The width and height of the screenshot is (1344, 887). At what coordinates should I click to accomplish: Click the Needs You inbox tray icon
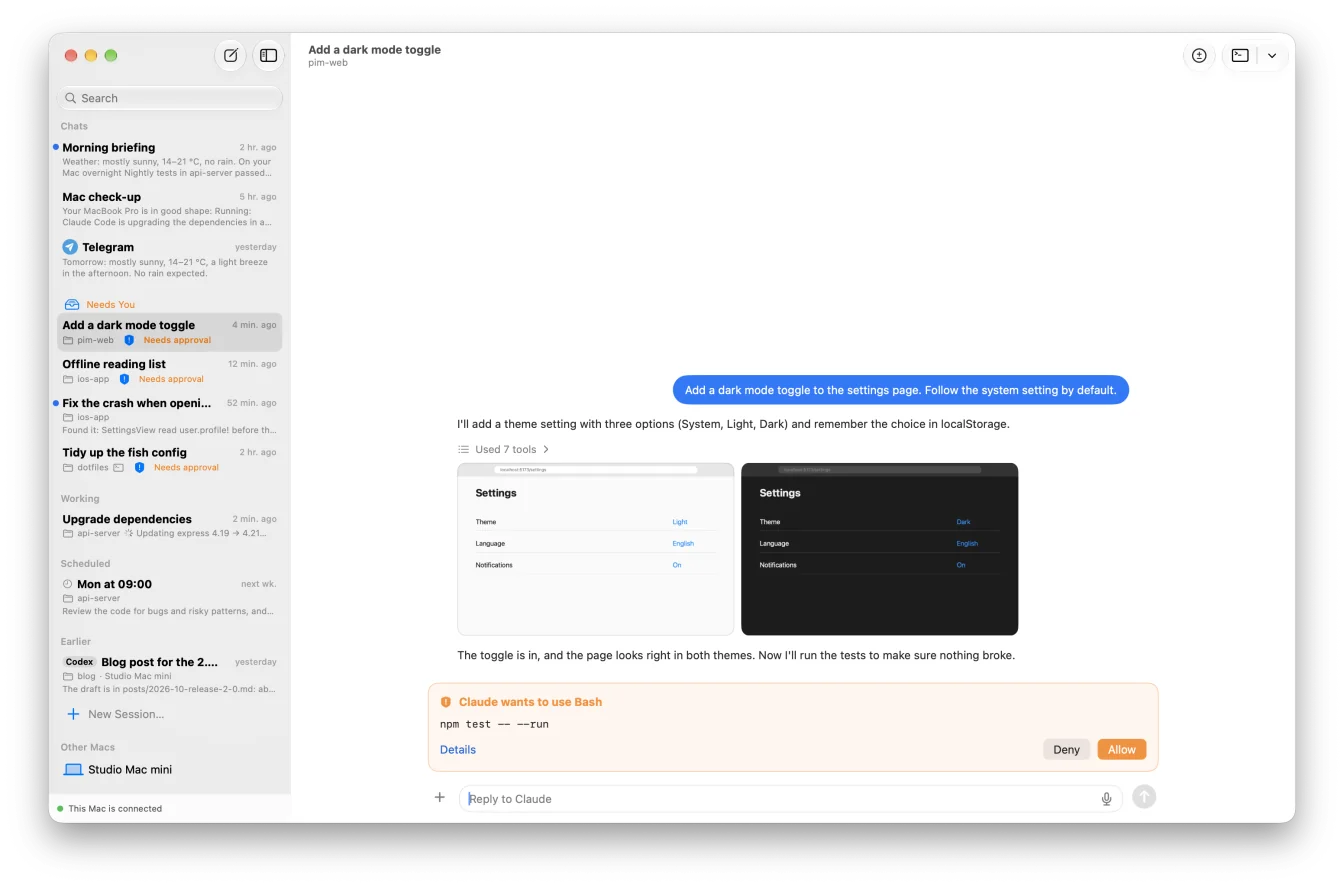click(x=72, y=305)
